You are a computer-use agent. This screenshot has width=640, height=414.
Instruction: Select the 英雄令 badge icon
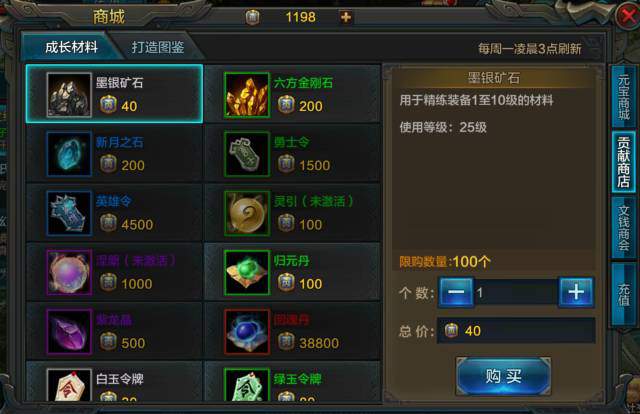click(69, 213)
